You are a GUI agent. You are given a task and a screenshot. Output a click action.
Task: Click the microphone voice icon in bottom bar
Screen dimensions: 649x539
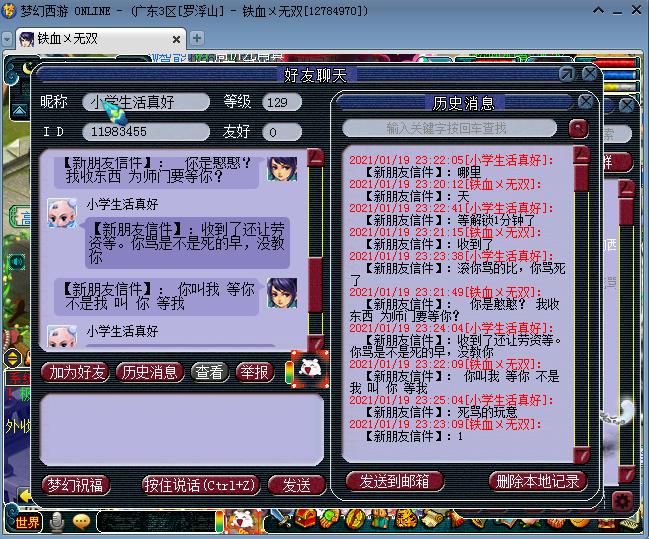[57, 522]
